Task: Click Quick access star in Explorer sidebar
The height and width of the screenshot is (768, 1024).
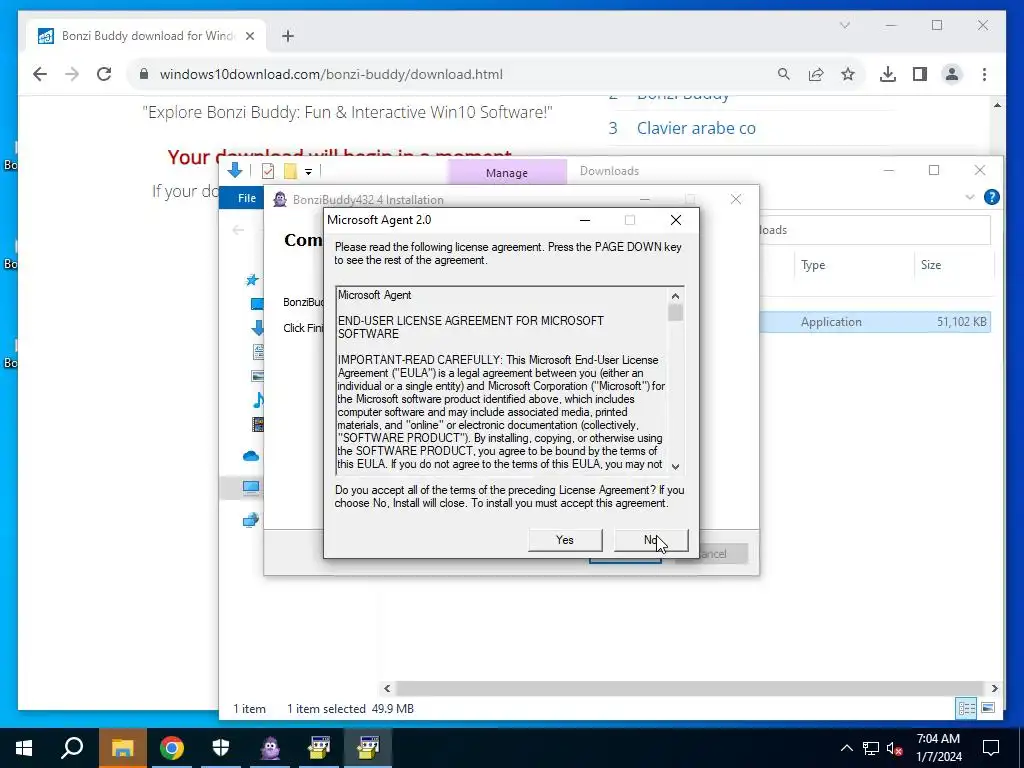Action: 252,280
